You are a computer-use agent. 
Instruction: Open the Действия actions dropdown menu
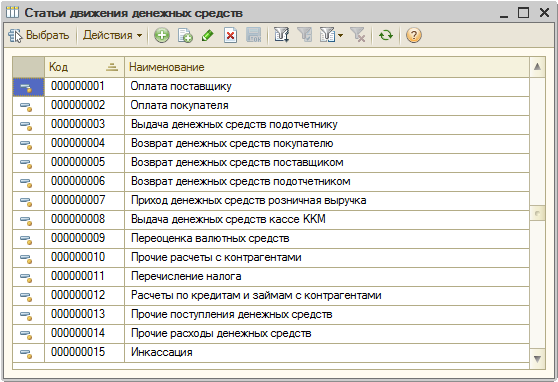tap(112, 35)
